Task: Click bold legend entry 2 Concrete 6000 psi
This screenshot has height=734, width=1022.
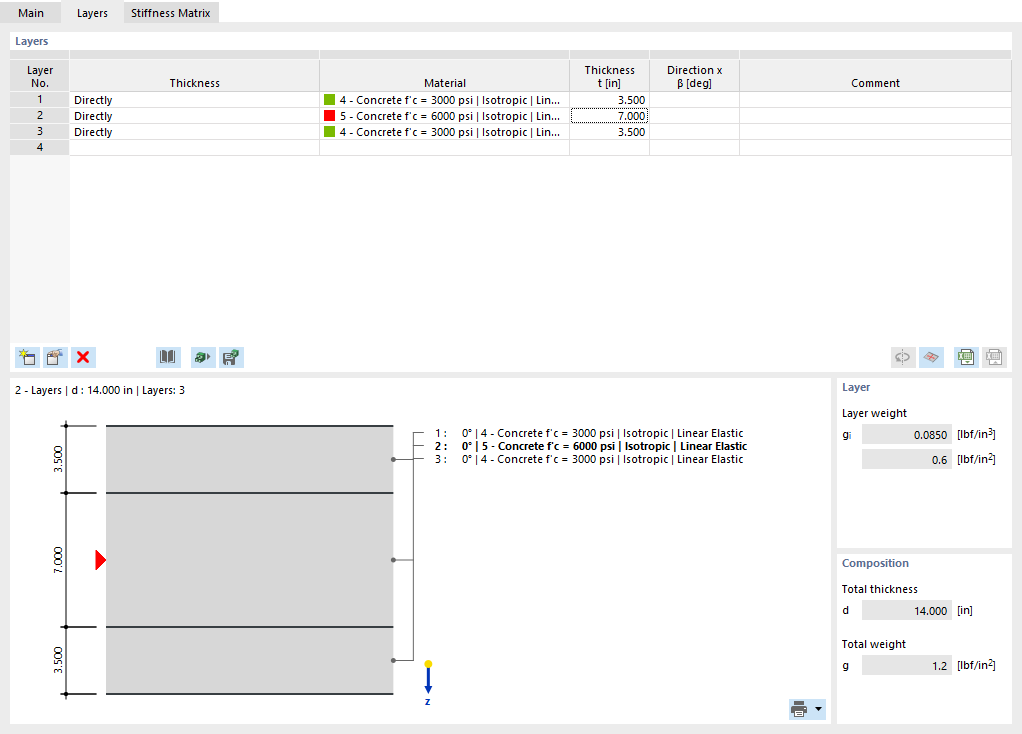Action: coord(591,446)
